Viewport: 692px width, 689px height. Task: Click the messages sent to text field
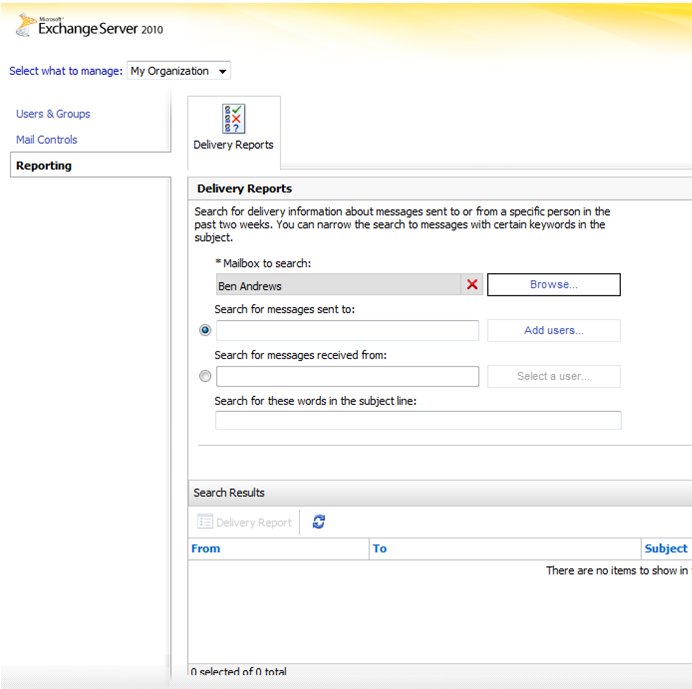pos(347,331)
